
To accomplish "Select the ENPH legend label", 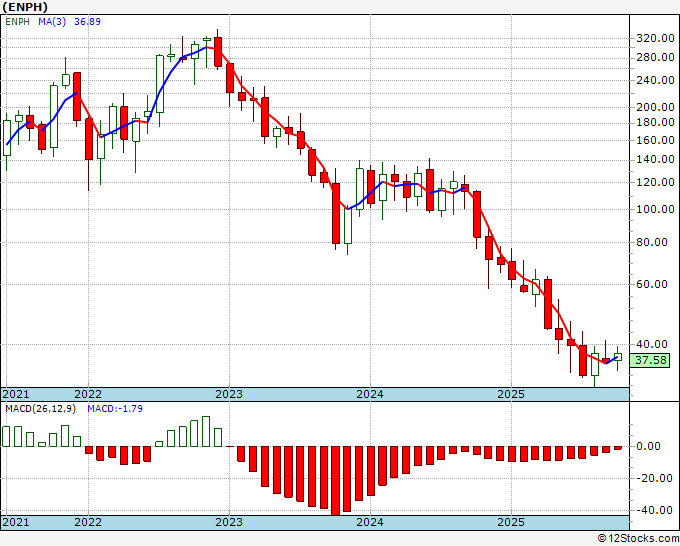I will pyautogui.click(x=17, y=21).
